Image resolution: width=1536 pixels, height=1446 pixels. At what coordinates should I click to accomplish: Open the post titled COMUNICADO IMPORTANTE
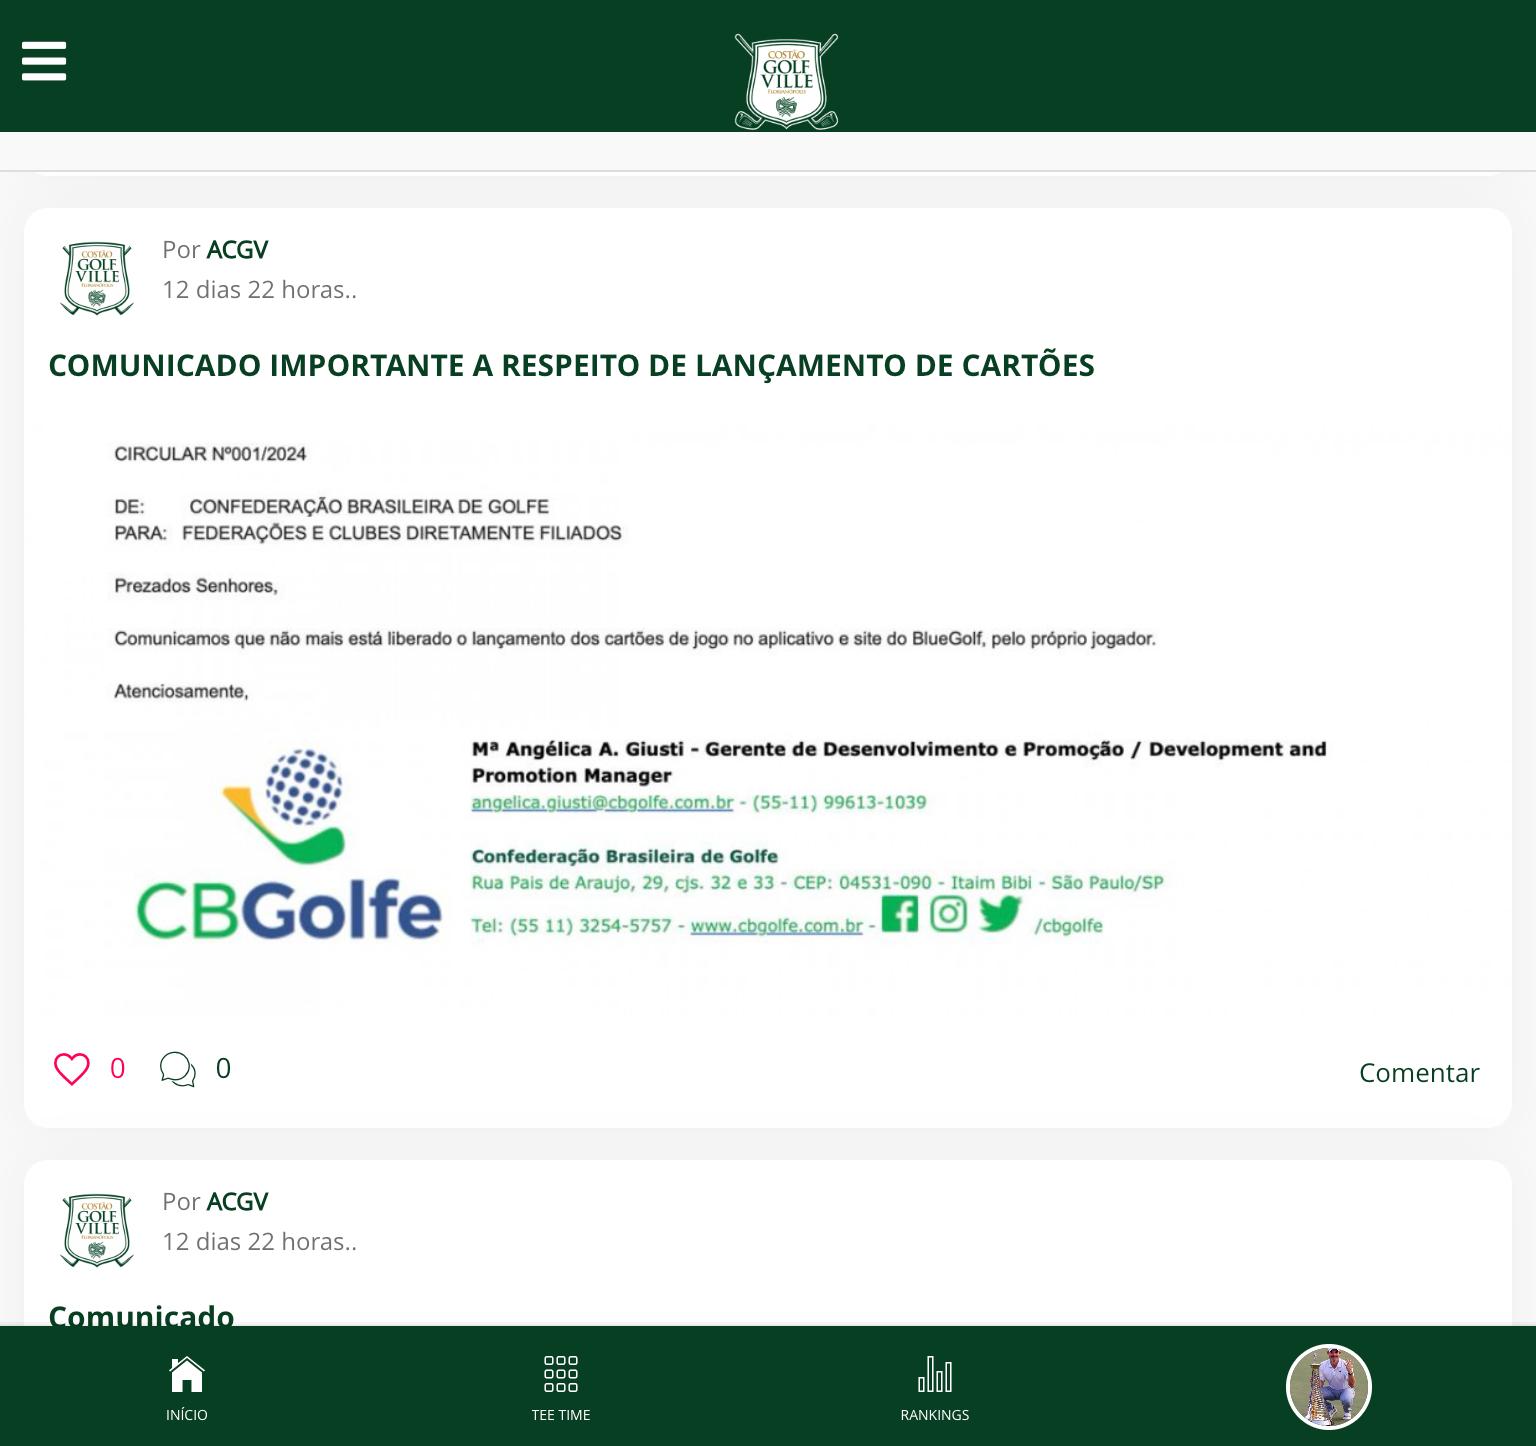571,365
